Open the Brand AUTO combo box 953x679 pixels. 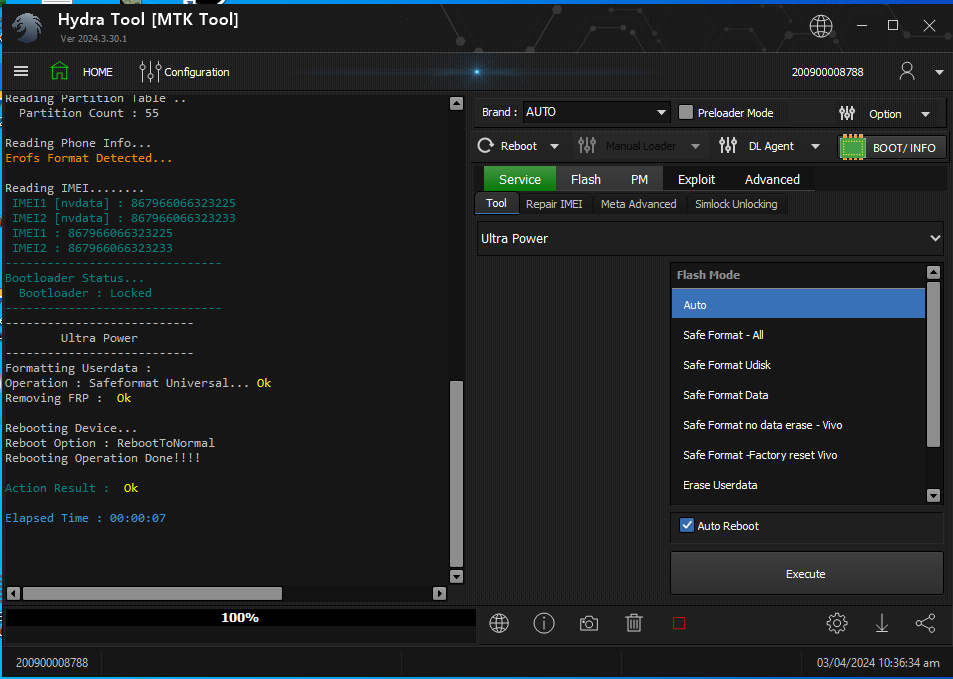[596, 112]
